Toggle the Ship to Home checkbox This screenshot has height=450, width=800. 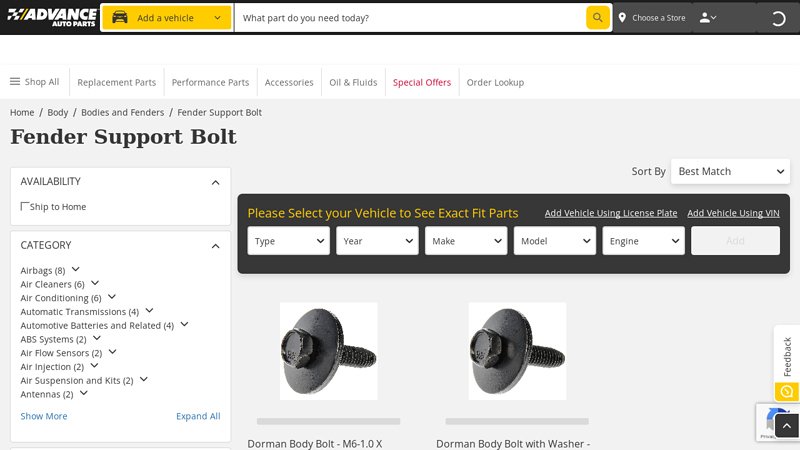24,206
